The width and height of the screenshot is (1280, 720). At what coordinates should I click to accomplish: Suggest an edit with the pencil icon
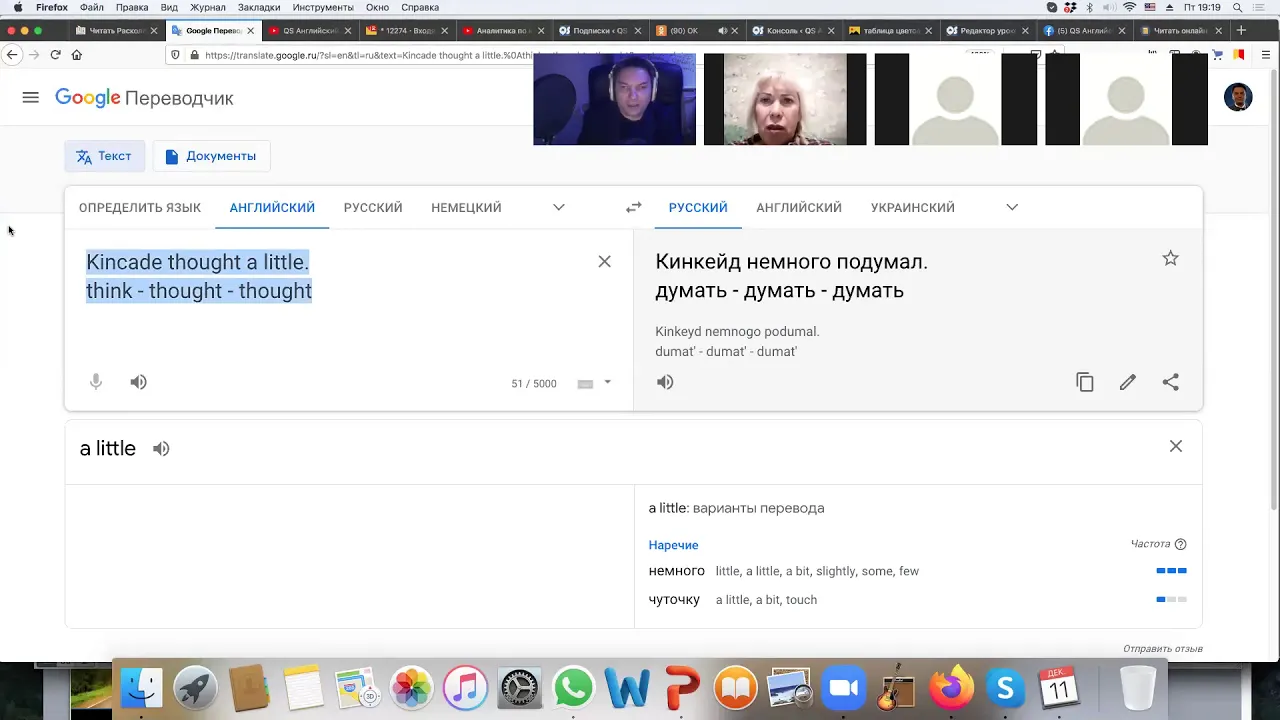coord(1128,382)
